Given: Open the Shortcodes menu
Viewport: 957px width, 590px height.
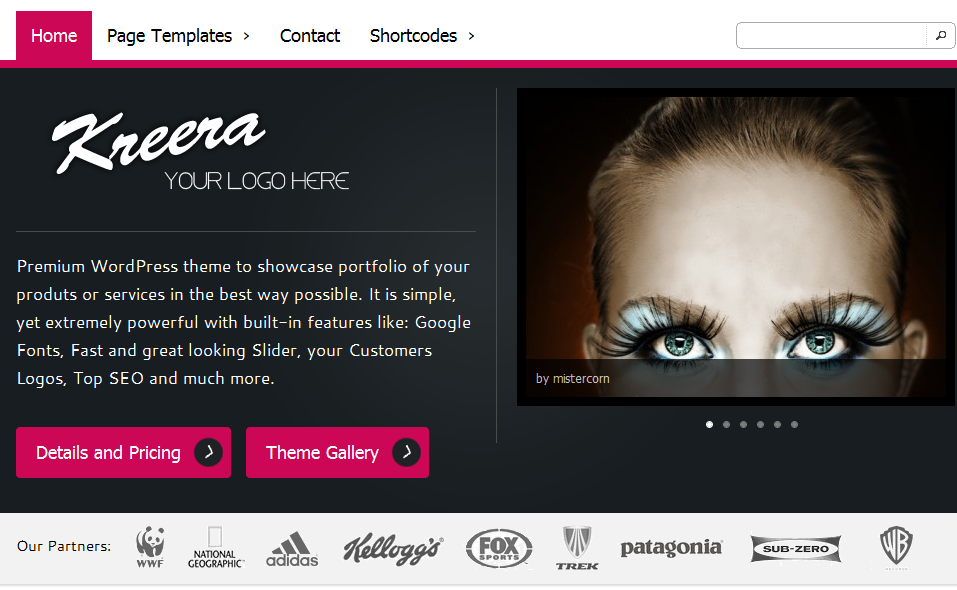Looking at the screenshot, I should (413, 35).
